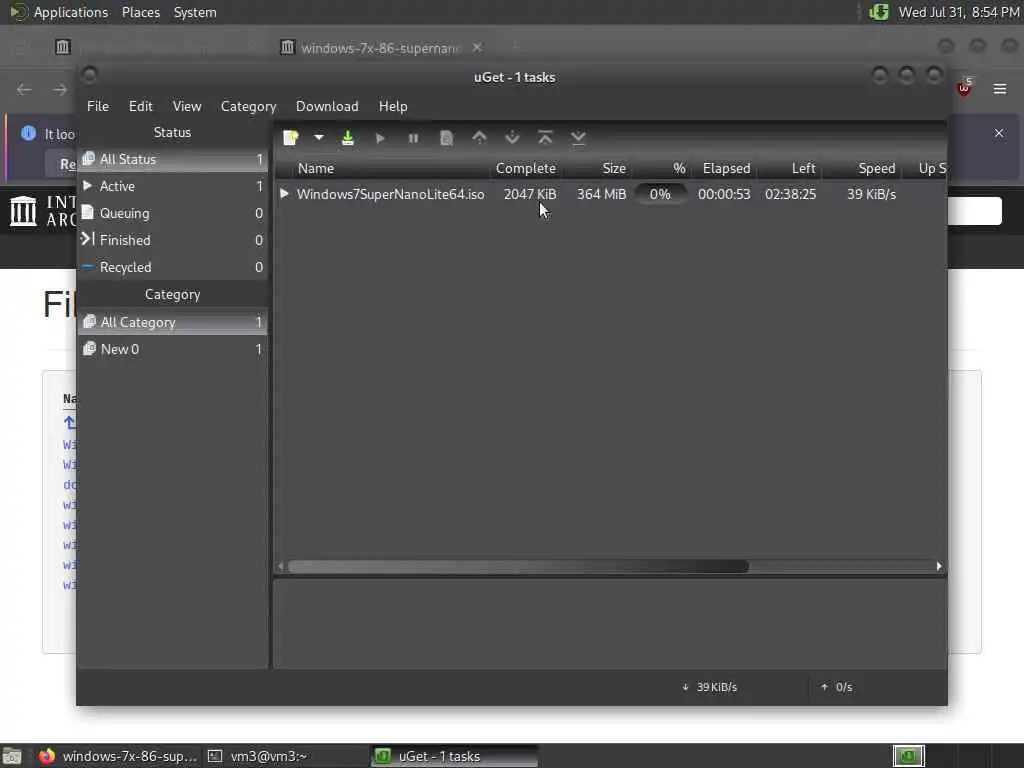1024x768 pixels.
Task: Click the 02:38:25 time left value
Action: click(790, 194)
